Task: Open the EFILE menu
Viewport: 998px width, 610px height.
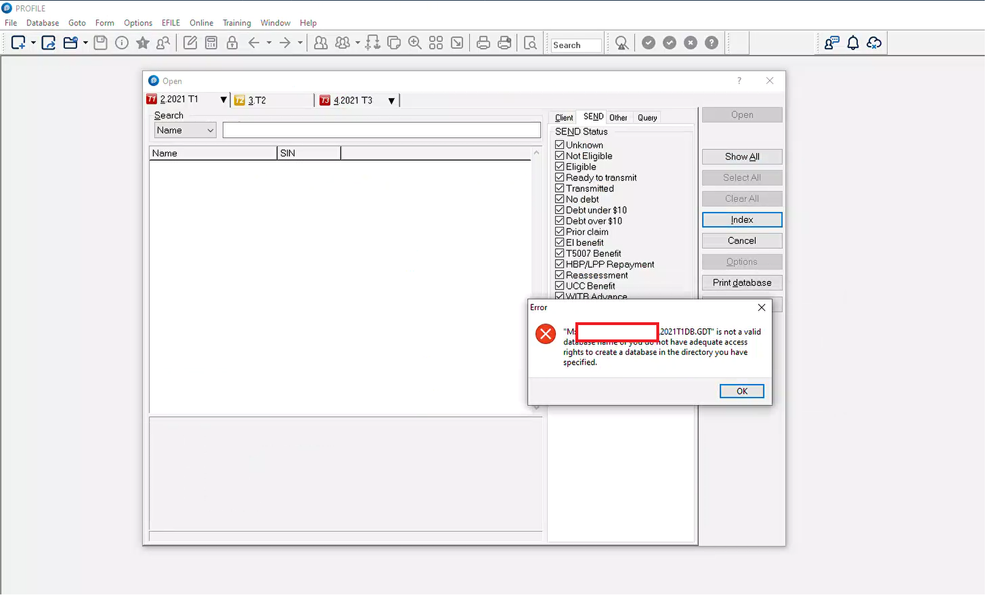Action: (171, 22)
